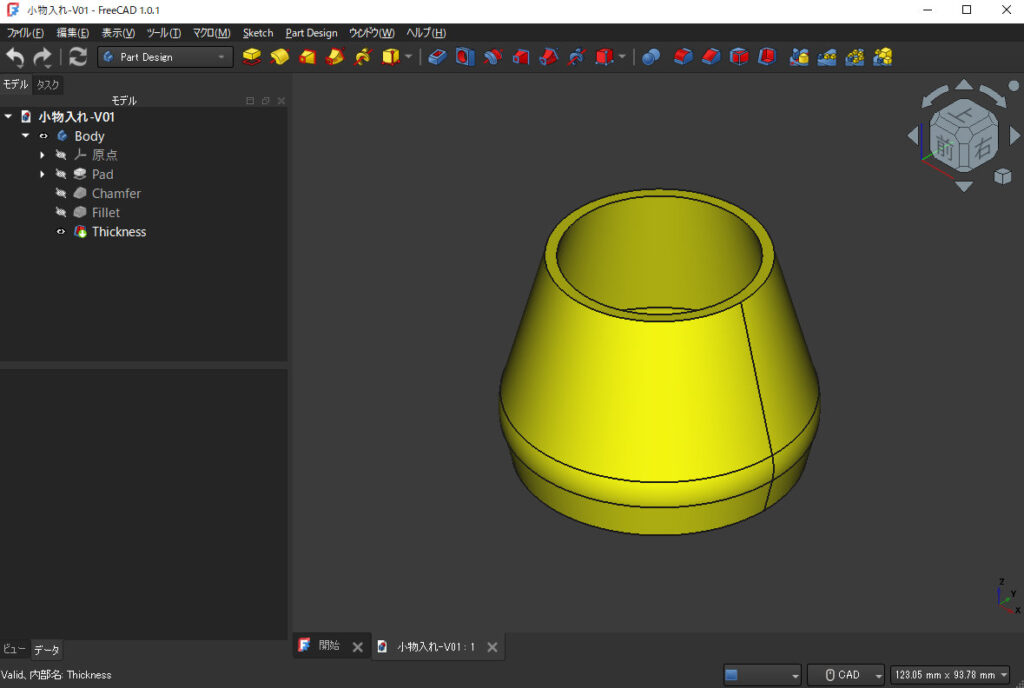Switch to the 開始 document tab
This screenshot has height=688, width=1024.
coord(329,646)
